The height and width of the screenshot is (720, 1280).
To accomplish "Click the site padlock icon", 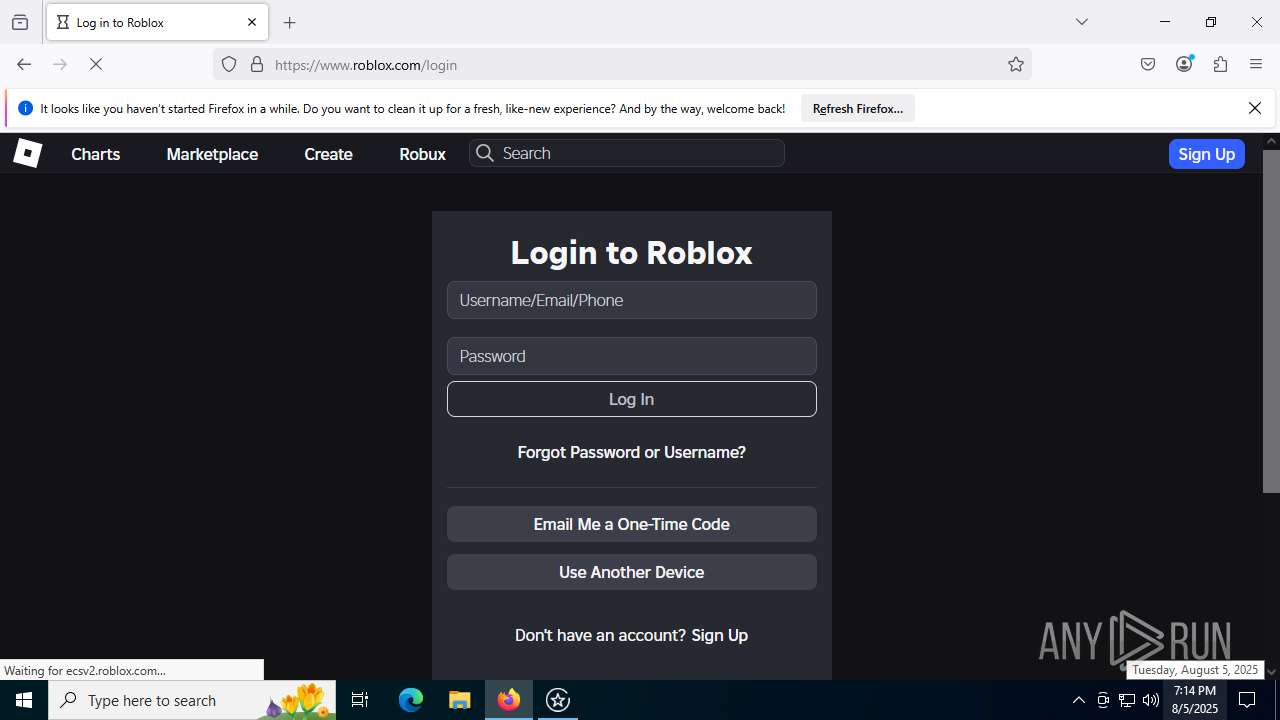I will pos(257,64).
